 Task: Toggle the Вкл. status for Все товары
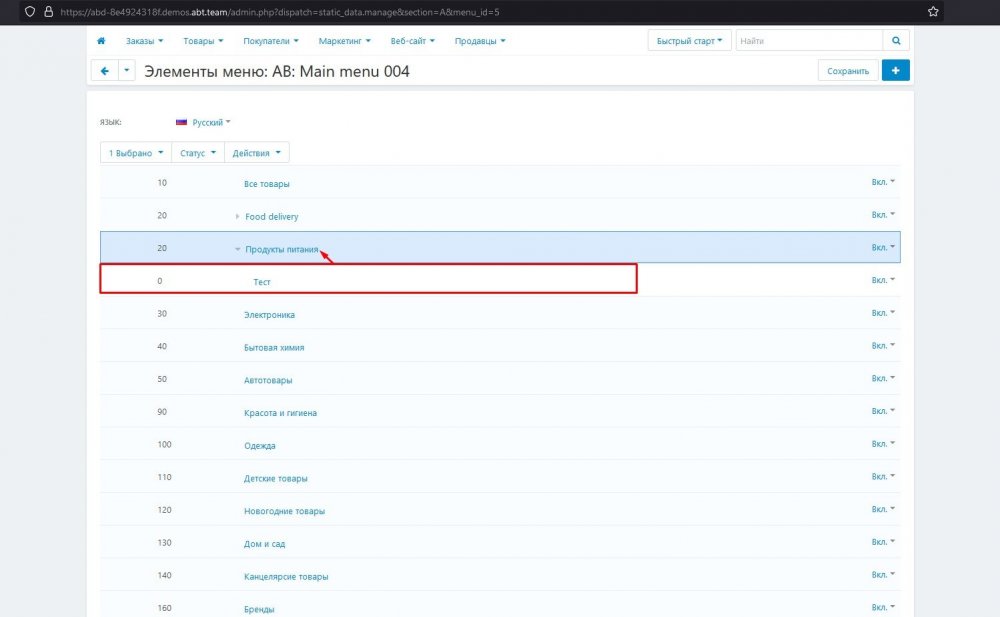883,182
